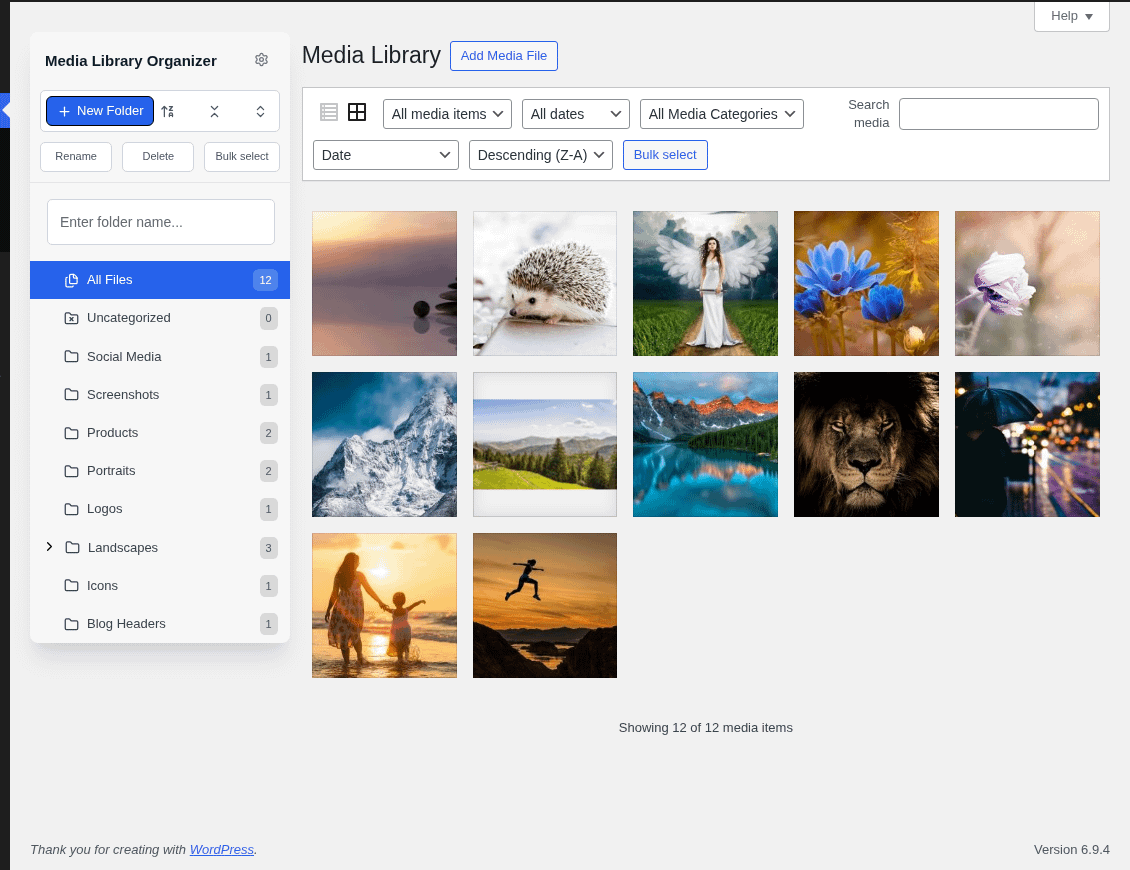Open the All Media Categories dropdown
Screen dimensions: 1130x870
(x=721, y=114)
